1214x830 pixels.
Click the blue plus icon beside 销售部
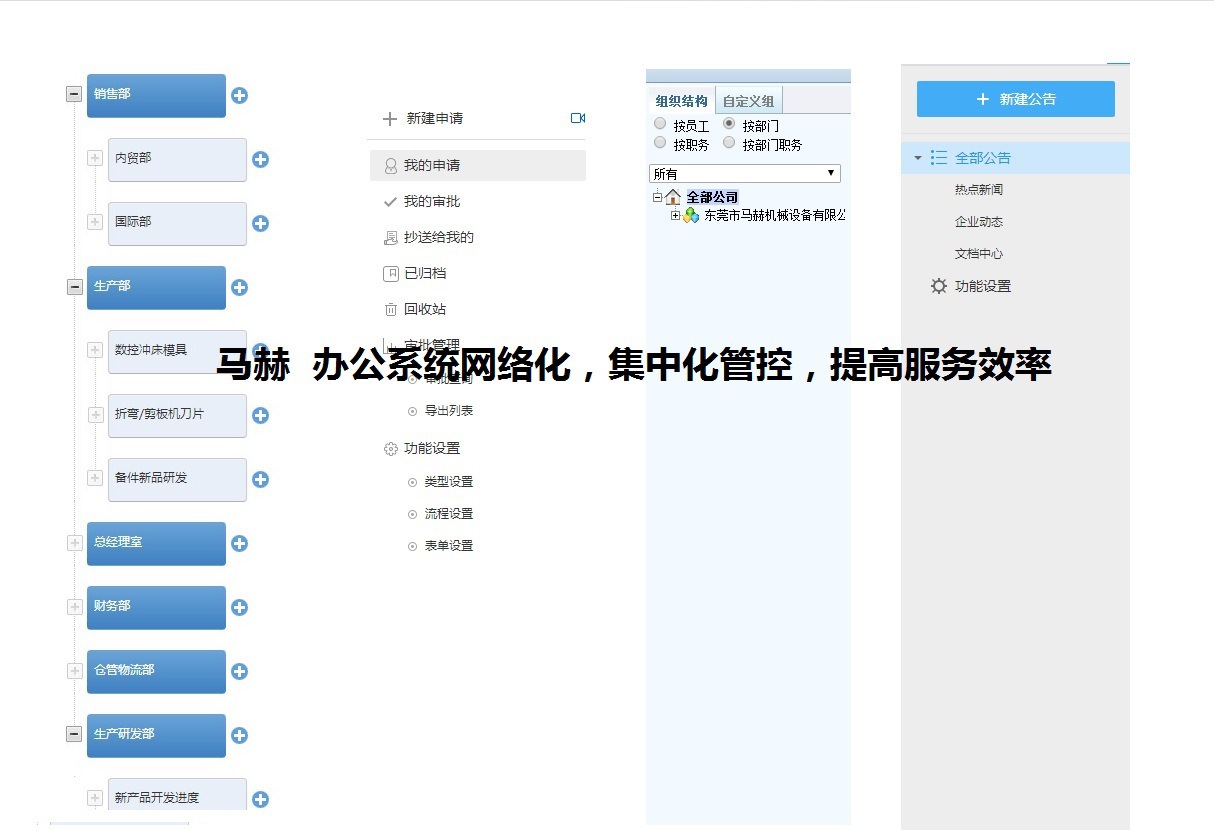[x=239, y=95]
